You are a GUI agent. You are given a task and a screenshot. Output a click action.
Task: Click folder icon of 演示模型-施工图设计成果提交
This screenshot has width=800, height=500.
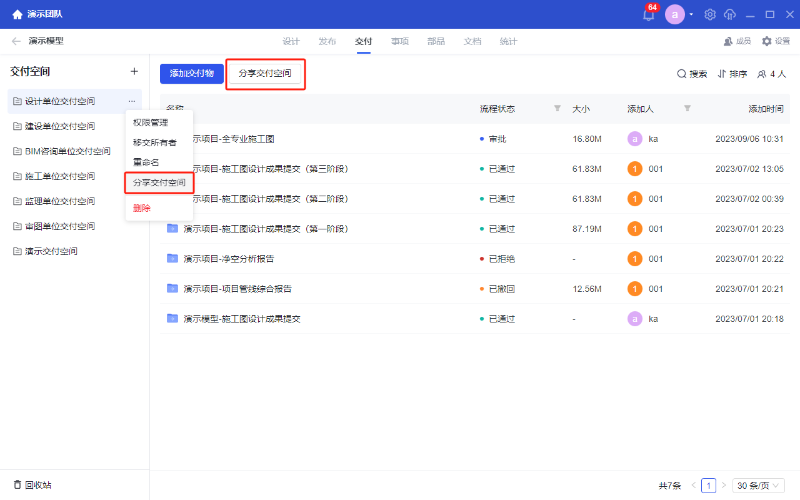172,319
